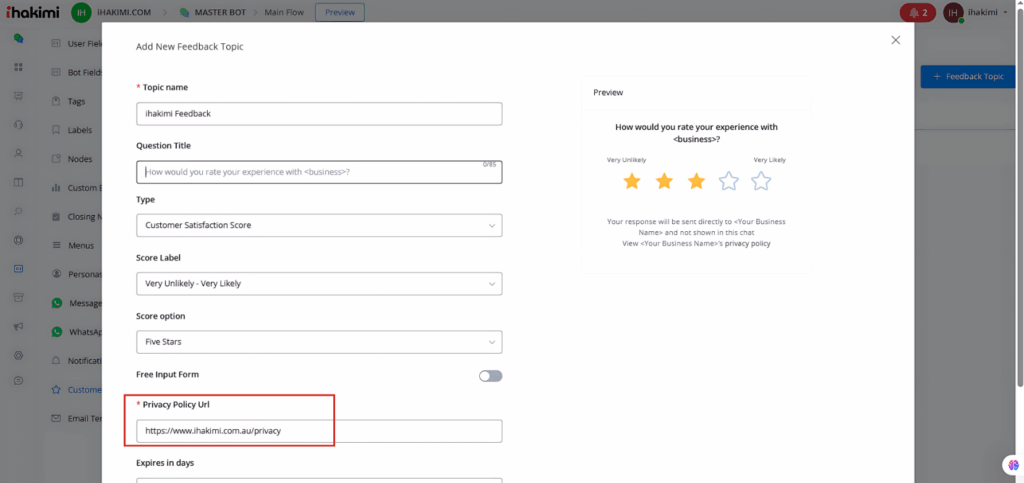
Task: Open the Type dropdown
Action: pos(319,225)
